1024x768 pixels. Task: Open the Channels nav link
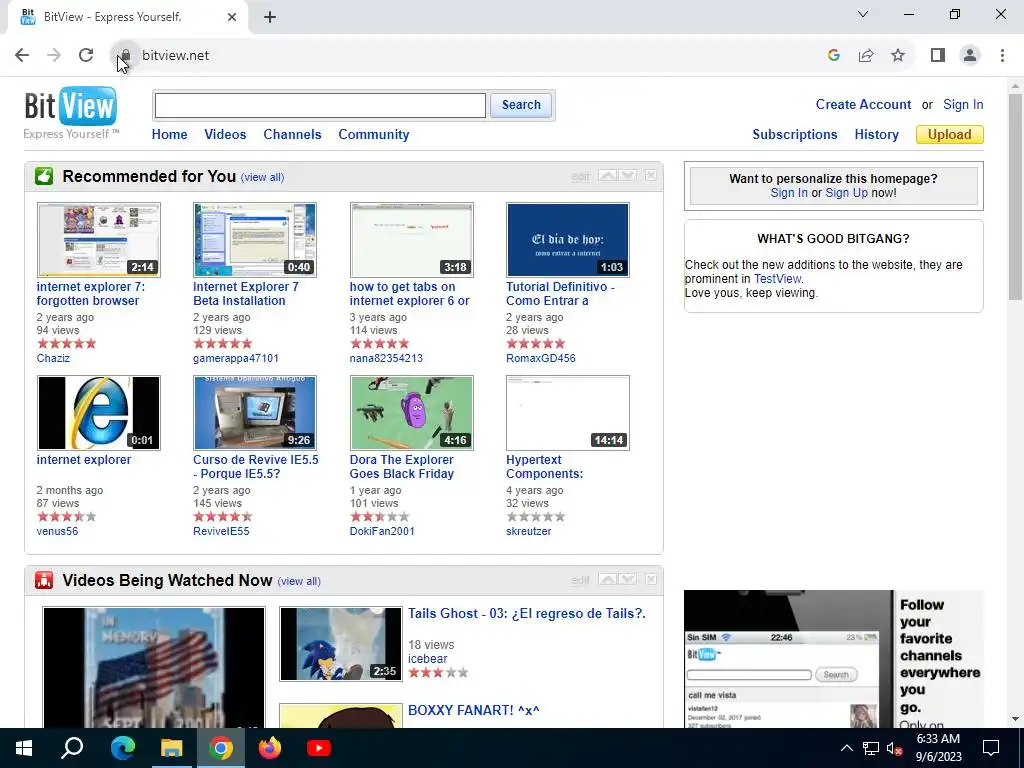pyautogui.click(x=292, y=135)
